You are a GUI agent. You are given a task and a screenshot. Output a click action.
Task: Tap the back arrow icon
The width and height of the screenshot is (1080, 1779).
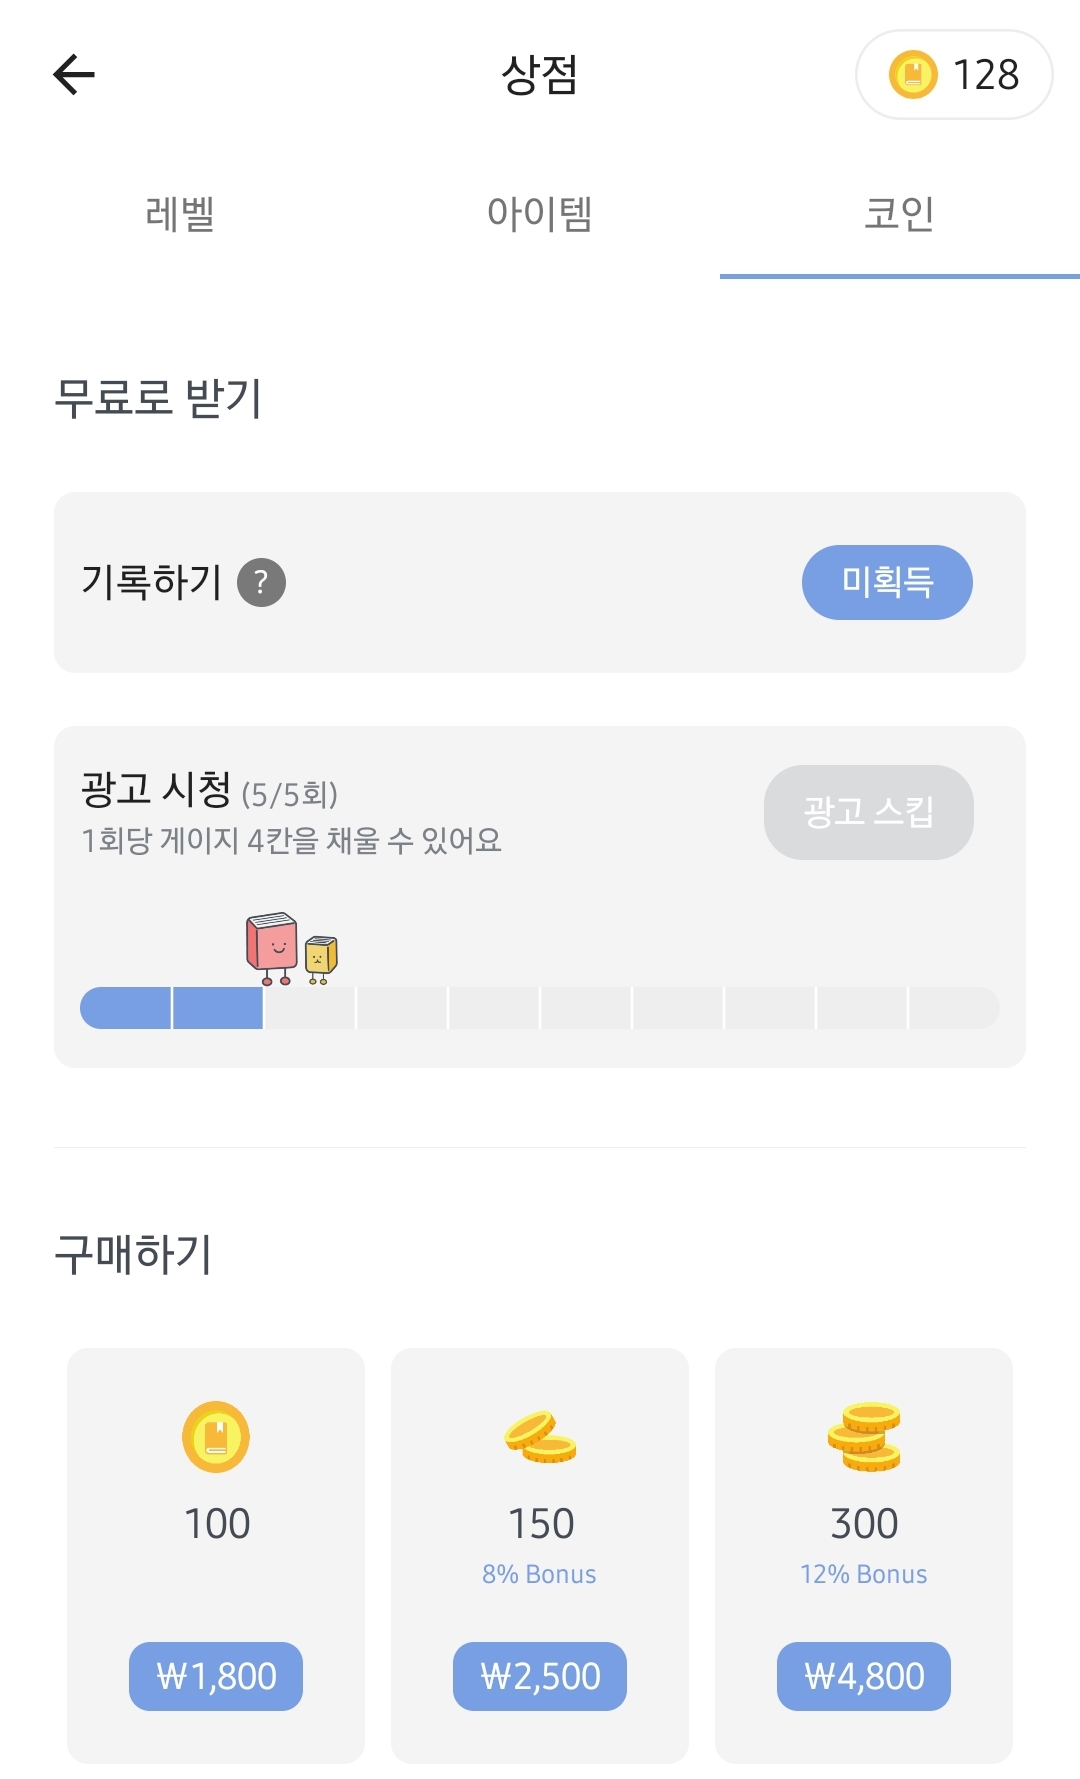74,74
